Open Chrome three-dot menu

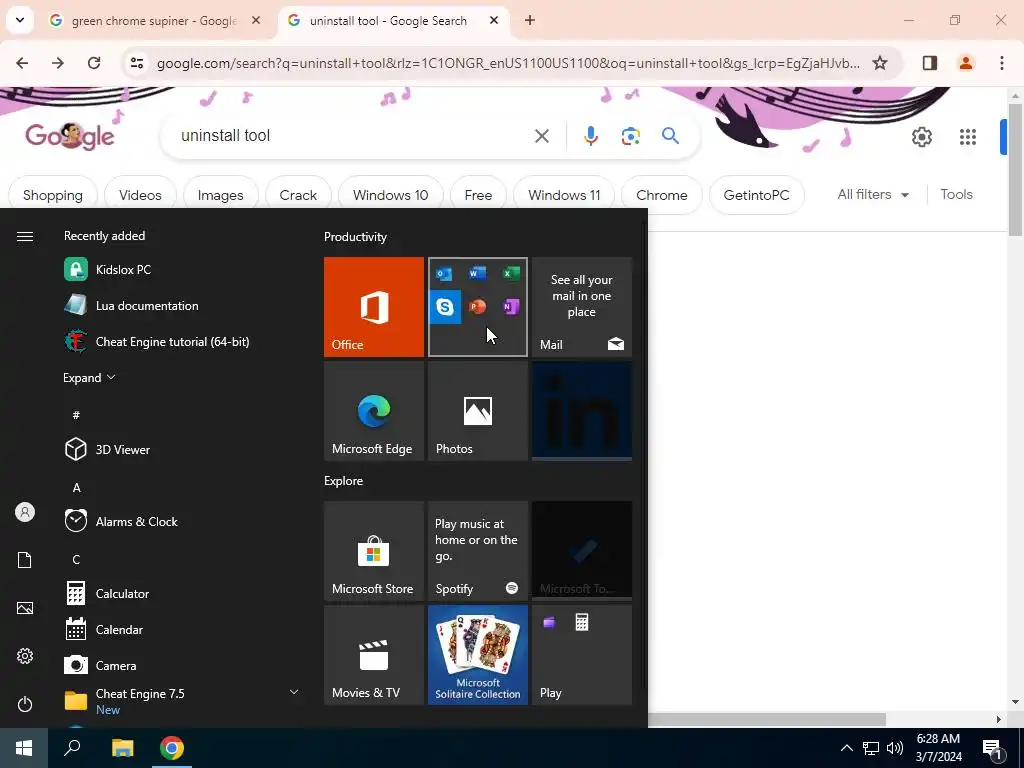[1002, 63]
